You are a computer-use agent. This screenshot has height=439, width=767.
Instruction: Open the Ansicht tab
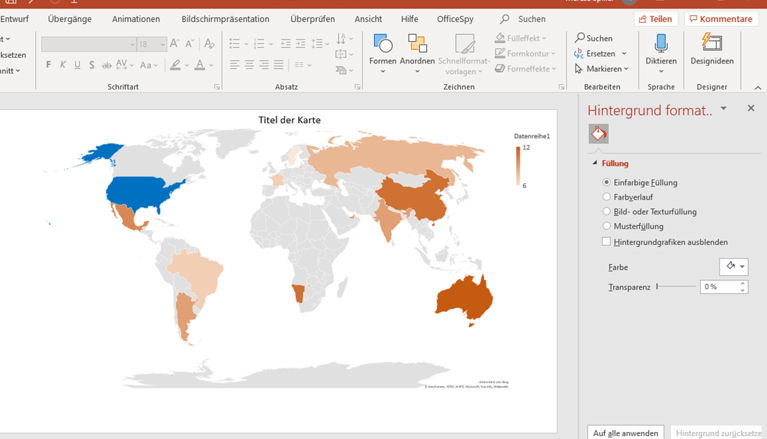(368, 19)
